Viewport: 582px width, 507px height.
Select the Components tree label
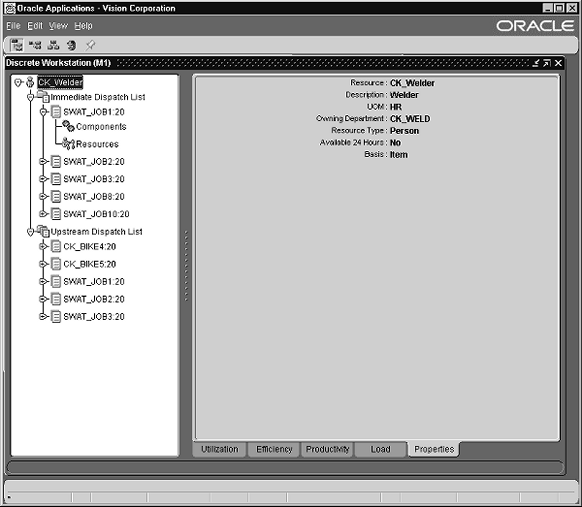(101, 127)
